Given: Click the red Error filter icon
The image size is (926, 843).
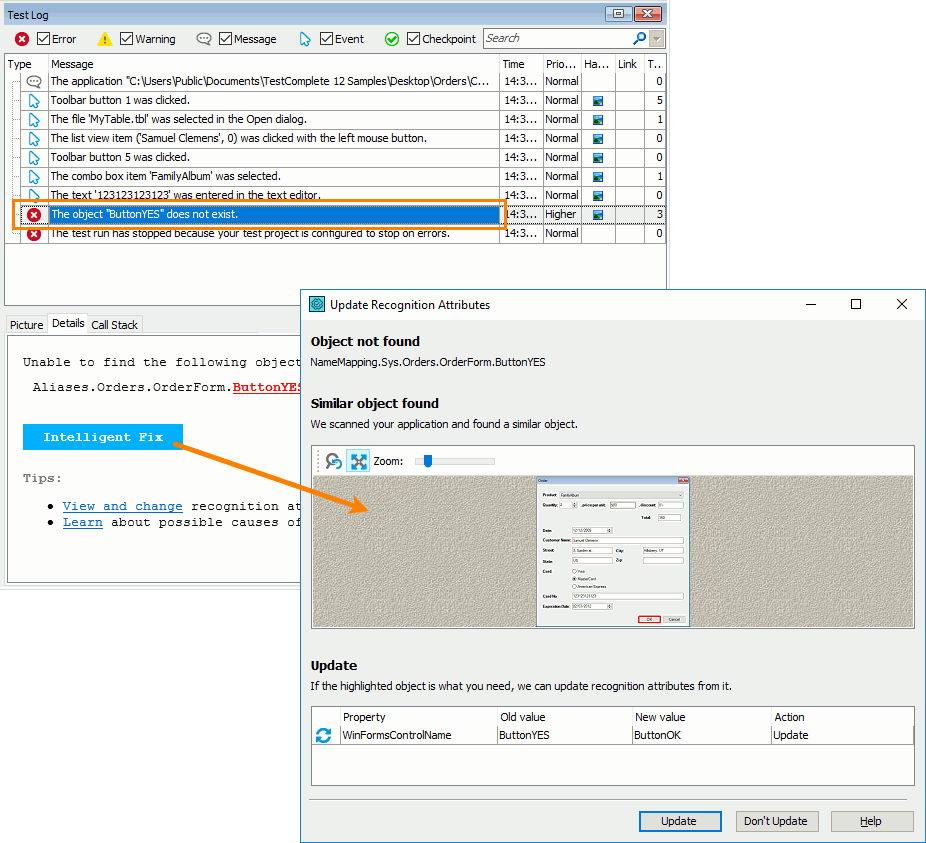Looking at the screenshot, I should pyautogui.click(x=23, y=39).
